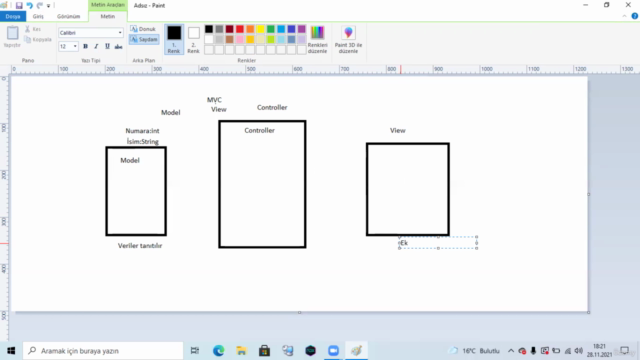This screenshot has width=640, height=360.
Task: Click the İsim:String text on canvas
Action: 142,141
